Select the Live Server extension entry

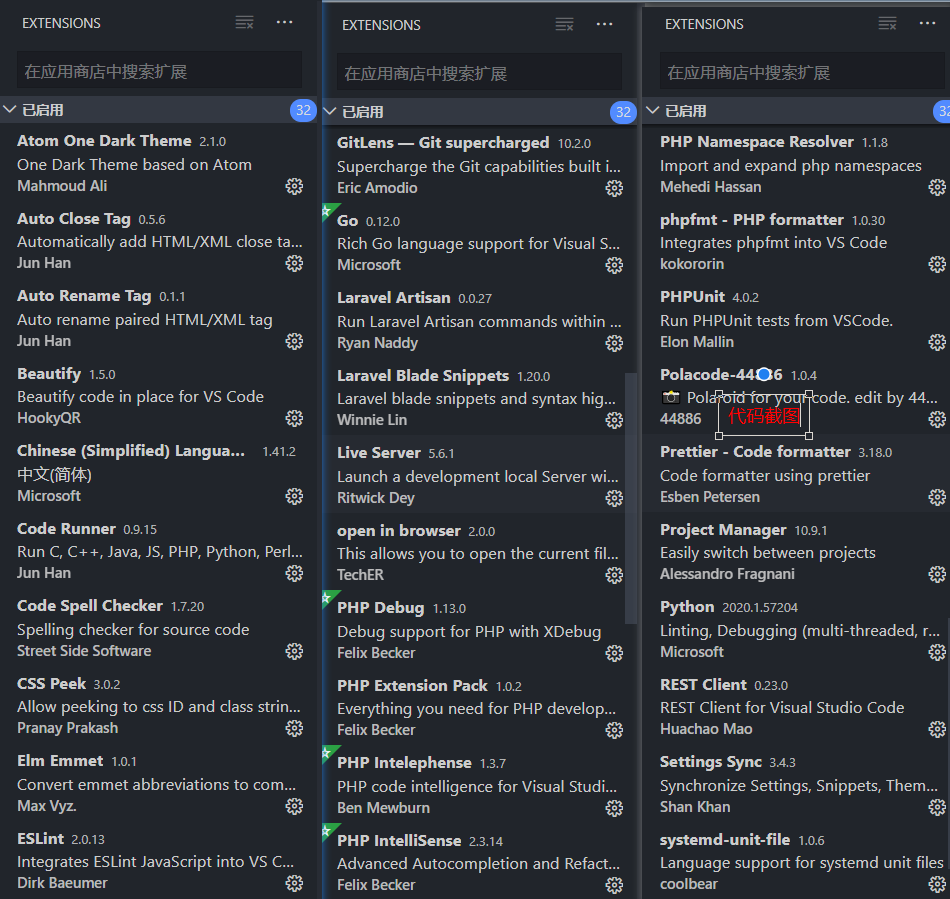coord(479,475)
